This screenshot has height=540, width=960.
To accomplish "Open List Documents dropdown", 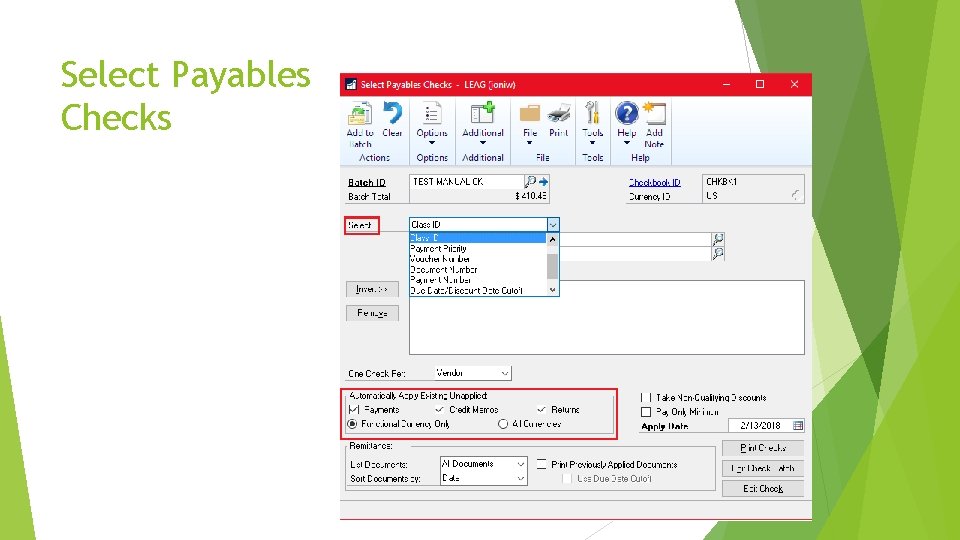I will click(520, 464).
